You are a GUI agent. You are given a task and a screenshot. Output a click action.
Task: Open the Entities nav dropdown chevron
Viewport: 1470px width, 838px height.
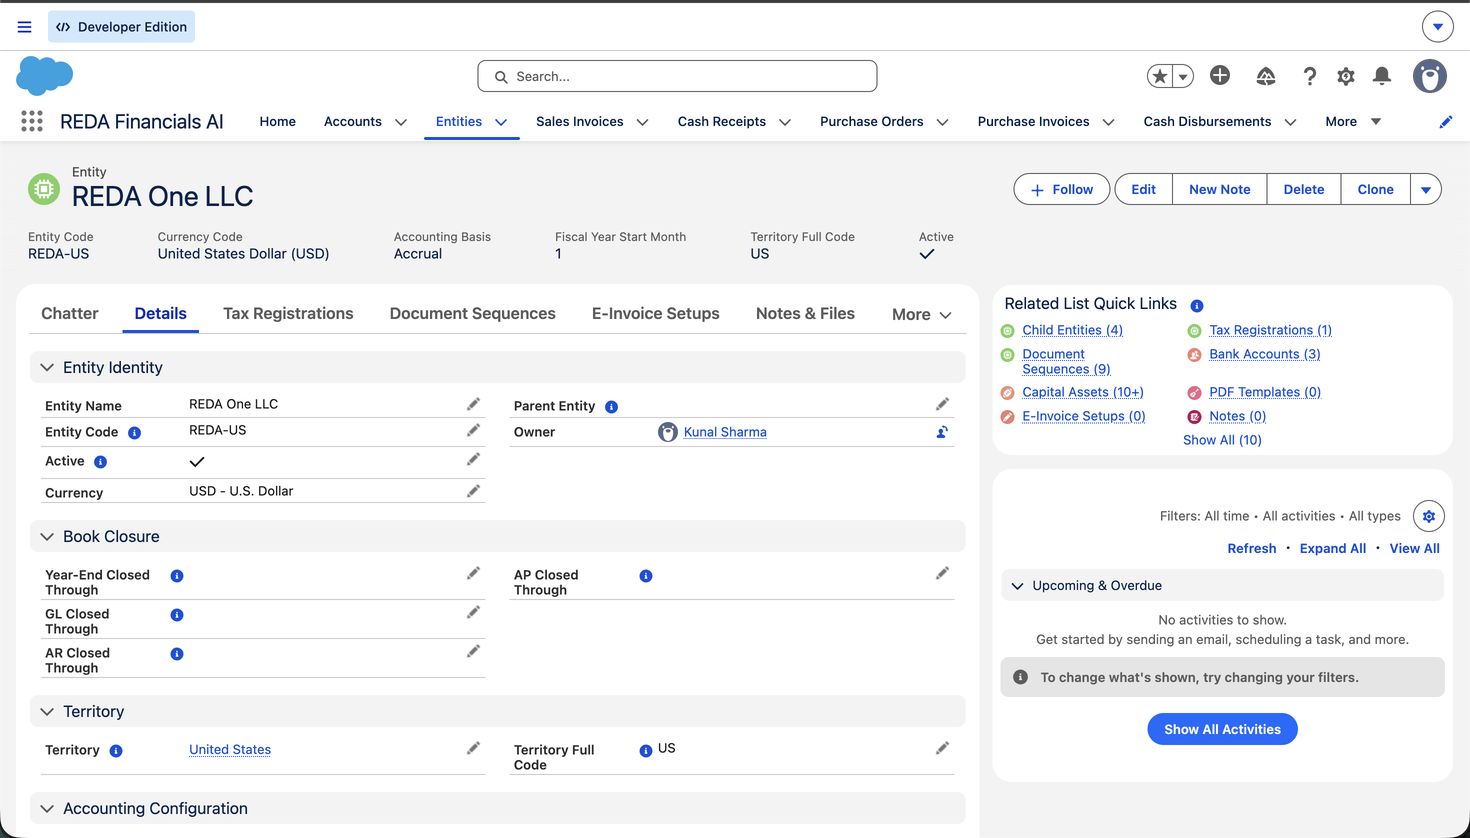click(x=501, y=122)
